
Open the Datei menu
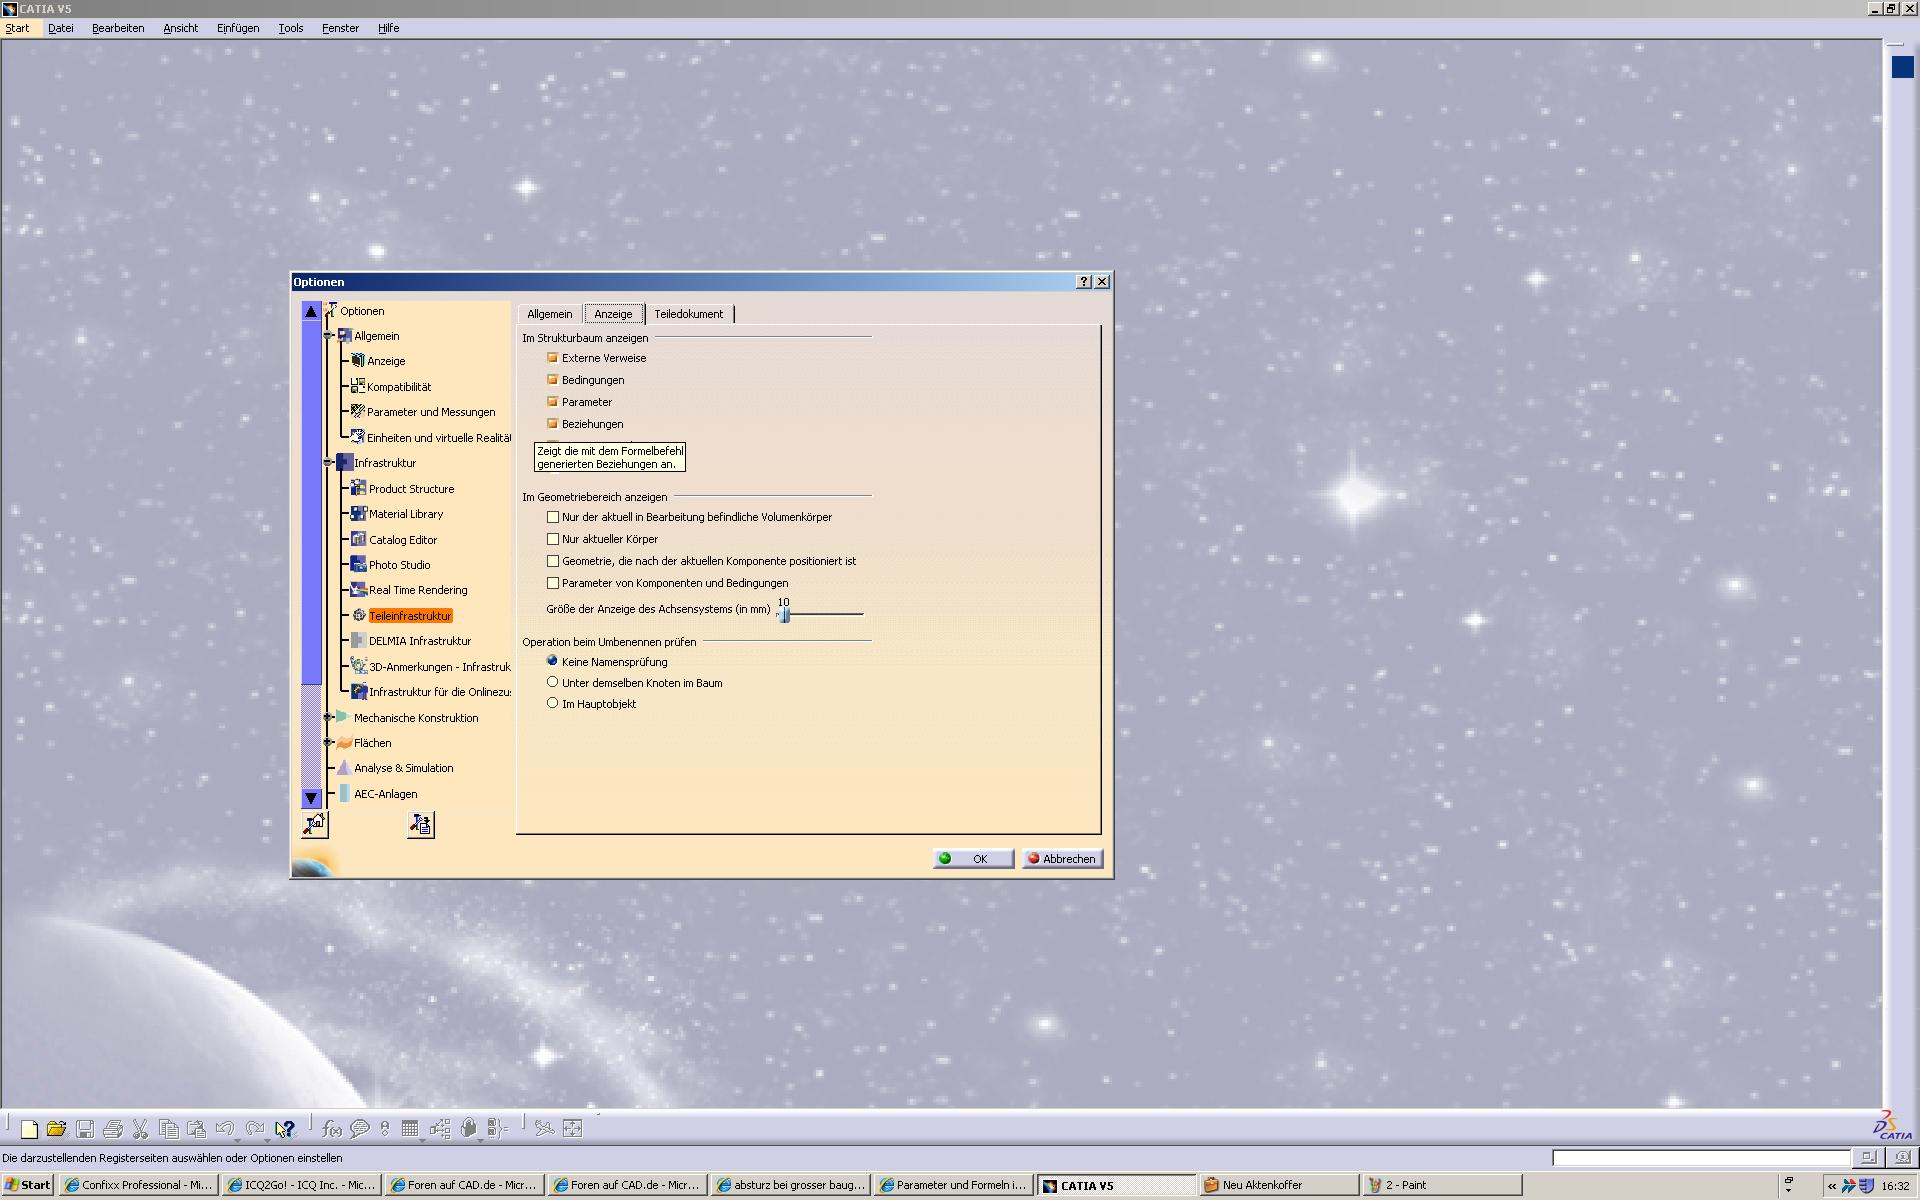coord(61,28)
